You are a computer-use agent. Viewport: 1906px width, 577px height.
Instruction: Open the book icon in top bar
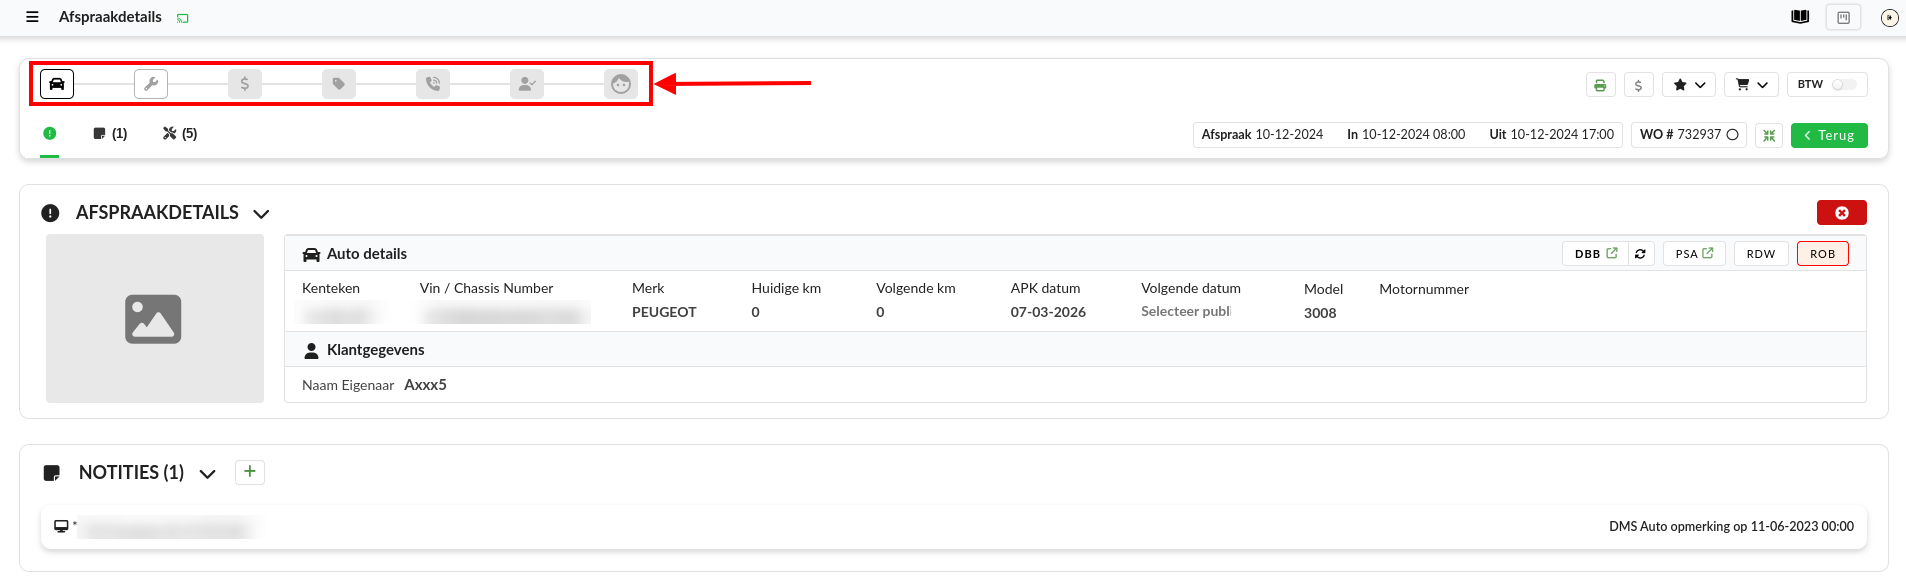pos(1800,17)
